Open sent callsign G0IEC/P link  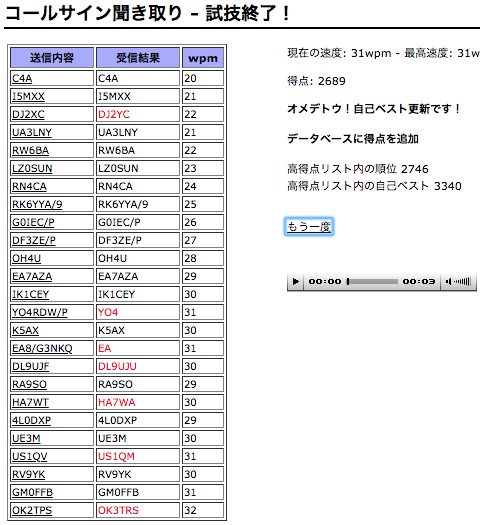tap(33, 222)
